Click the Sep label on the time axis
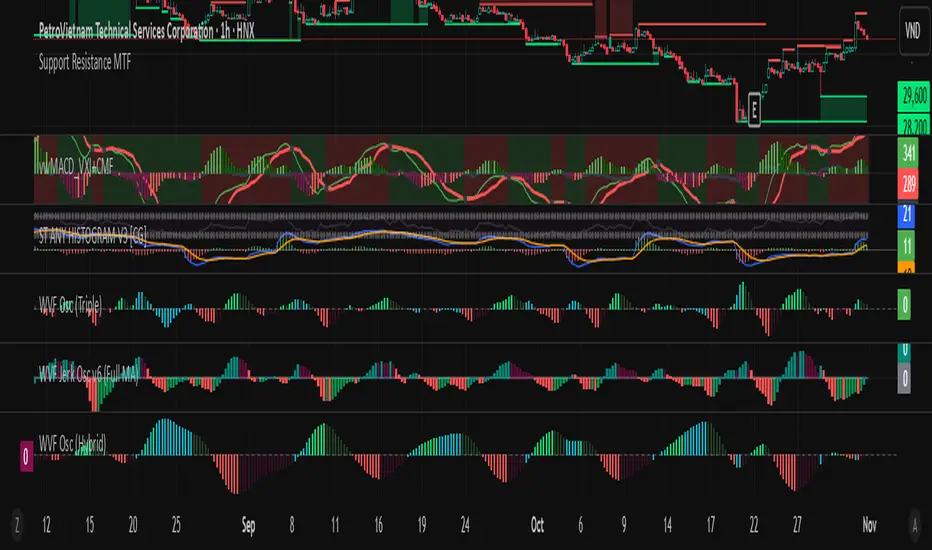Screen dimensions: 932x550 248,525
